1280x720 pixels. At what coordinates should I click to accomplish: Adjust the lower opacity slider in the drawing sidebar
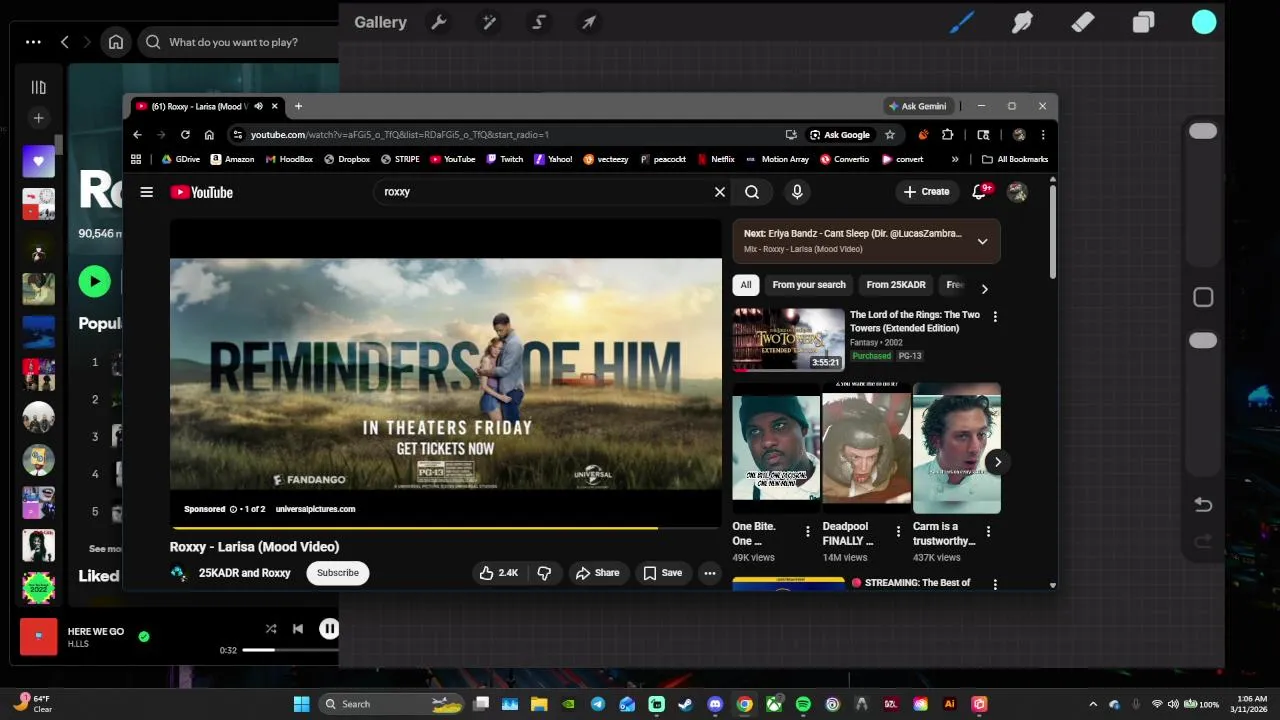pos(1203,341)
